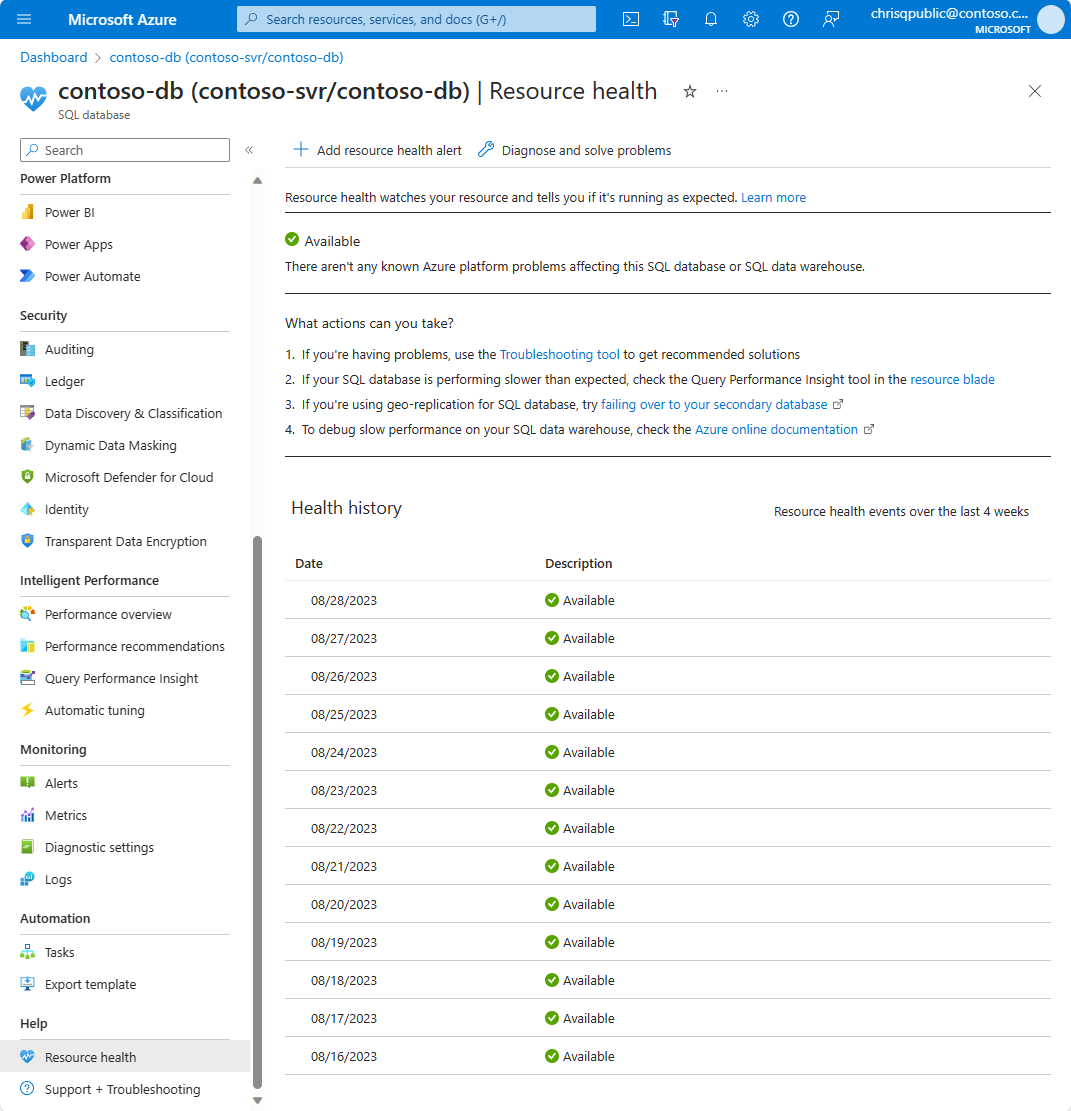Click the notifications bell icon
This screenshot has width=1071, height=1111.
(711, 19)
